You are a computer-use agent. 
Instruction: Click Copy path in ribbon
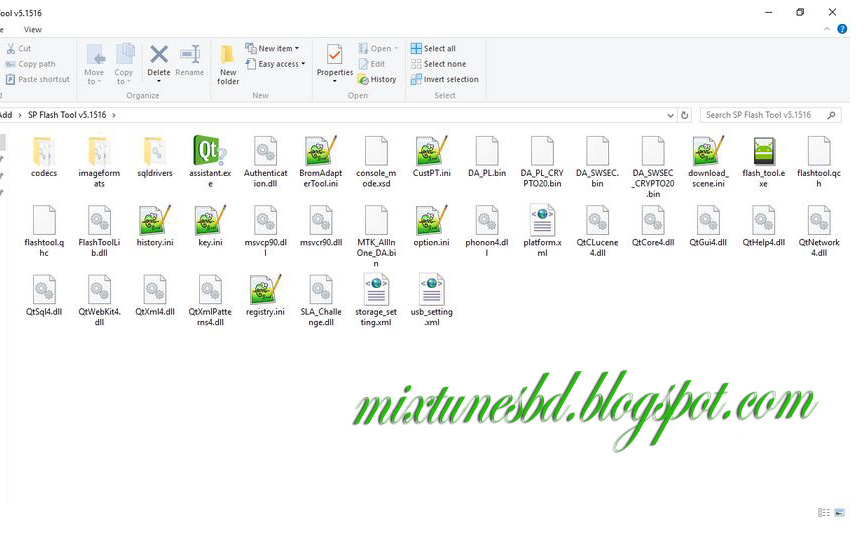(30, 64)
